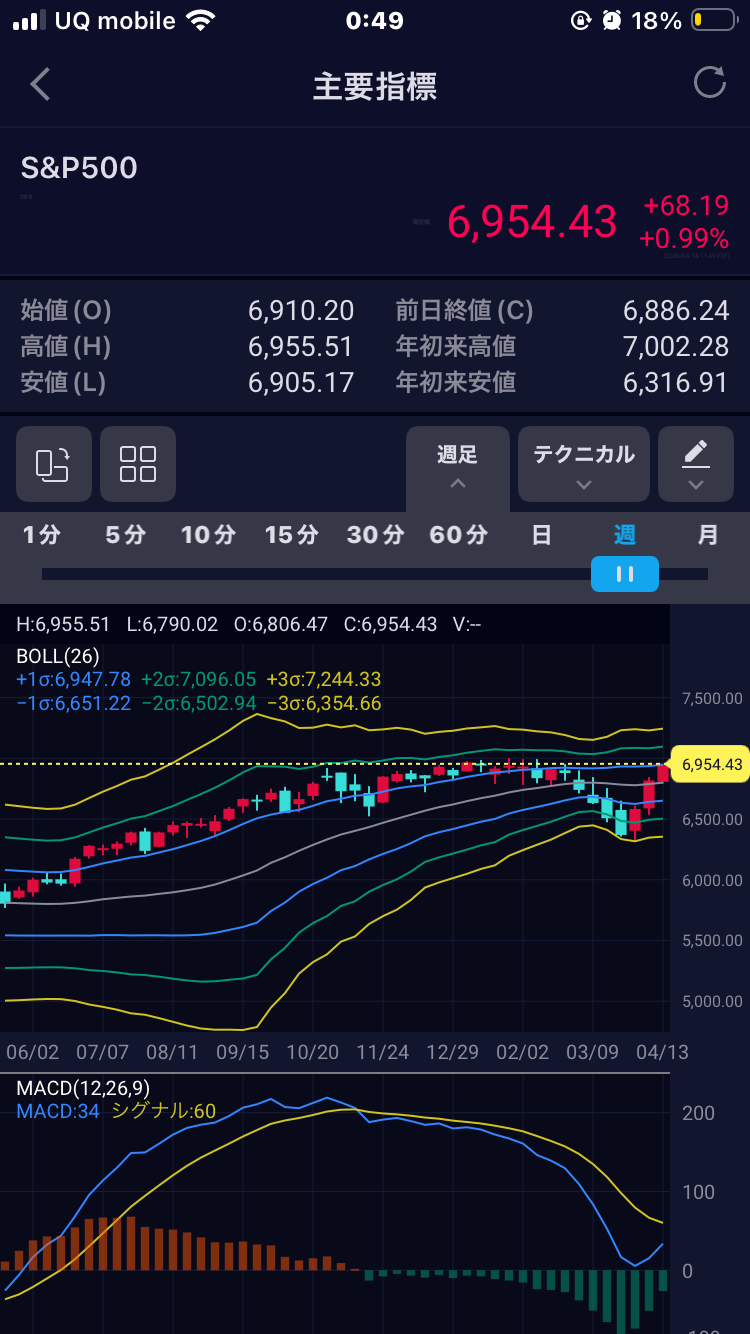The image size is (750, 1334).
Task: Tap the battery indicator icon
Action: point(712,21)
